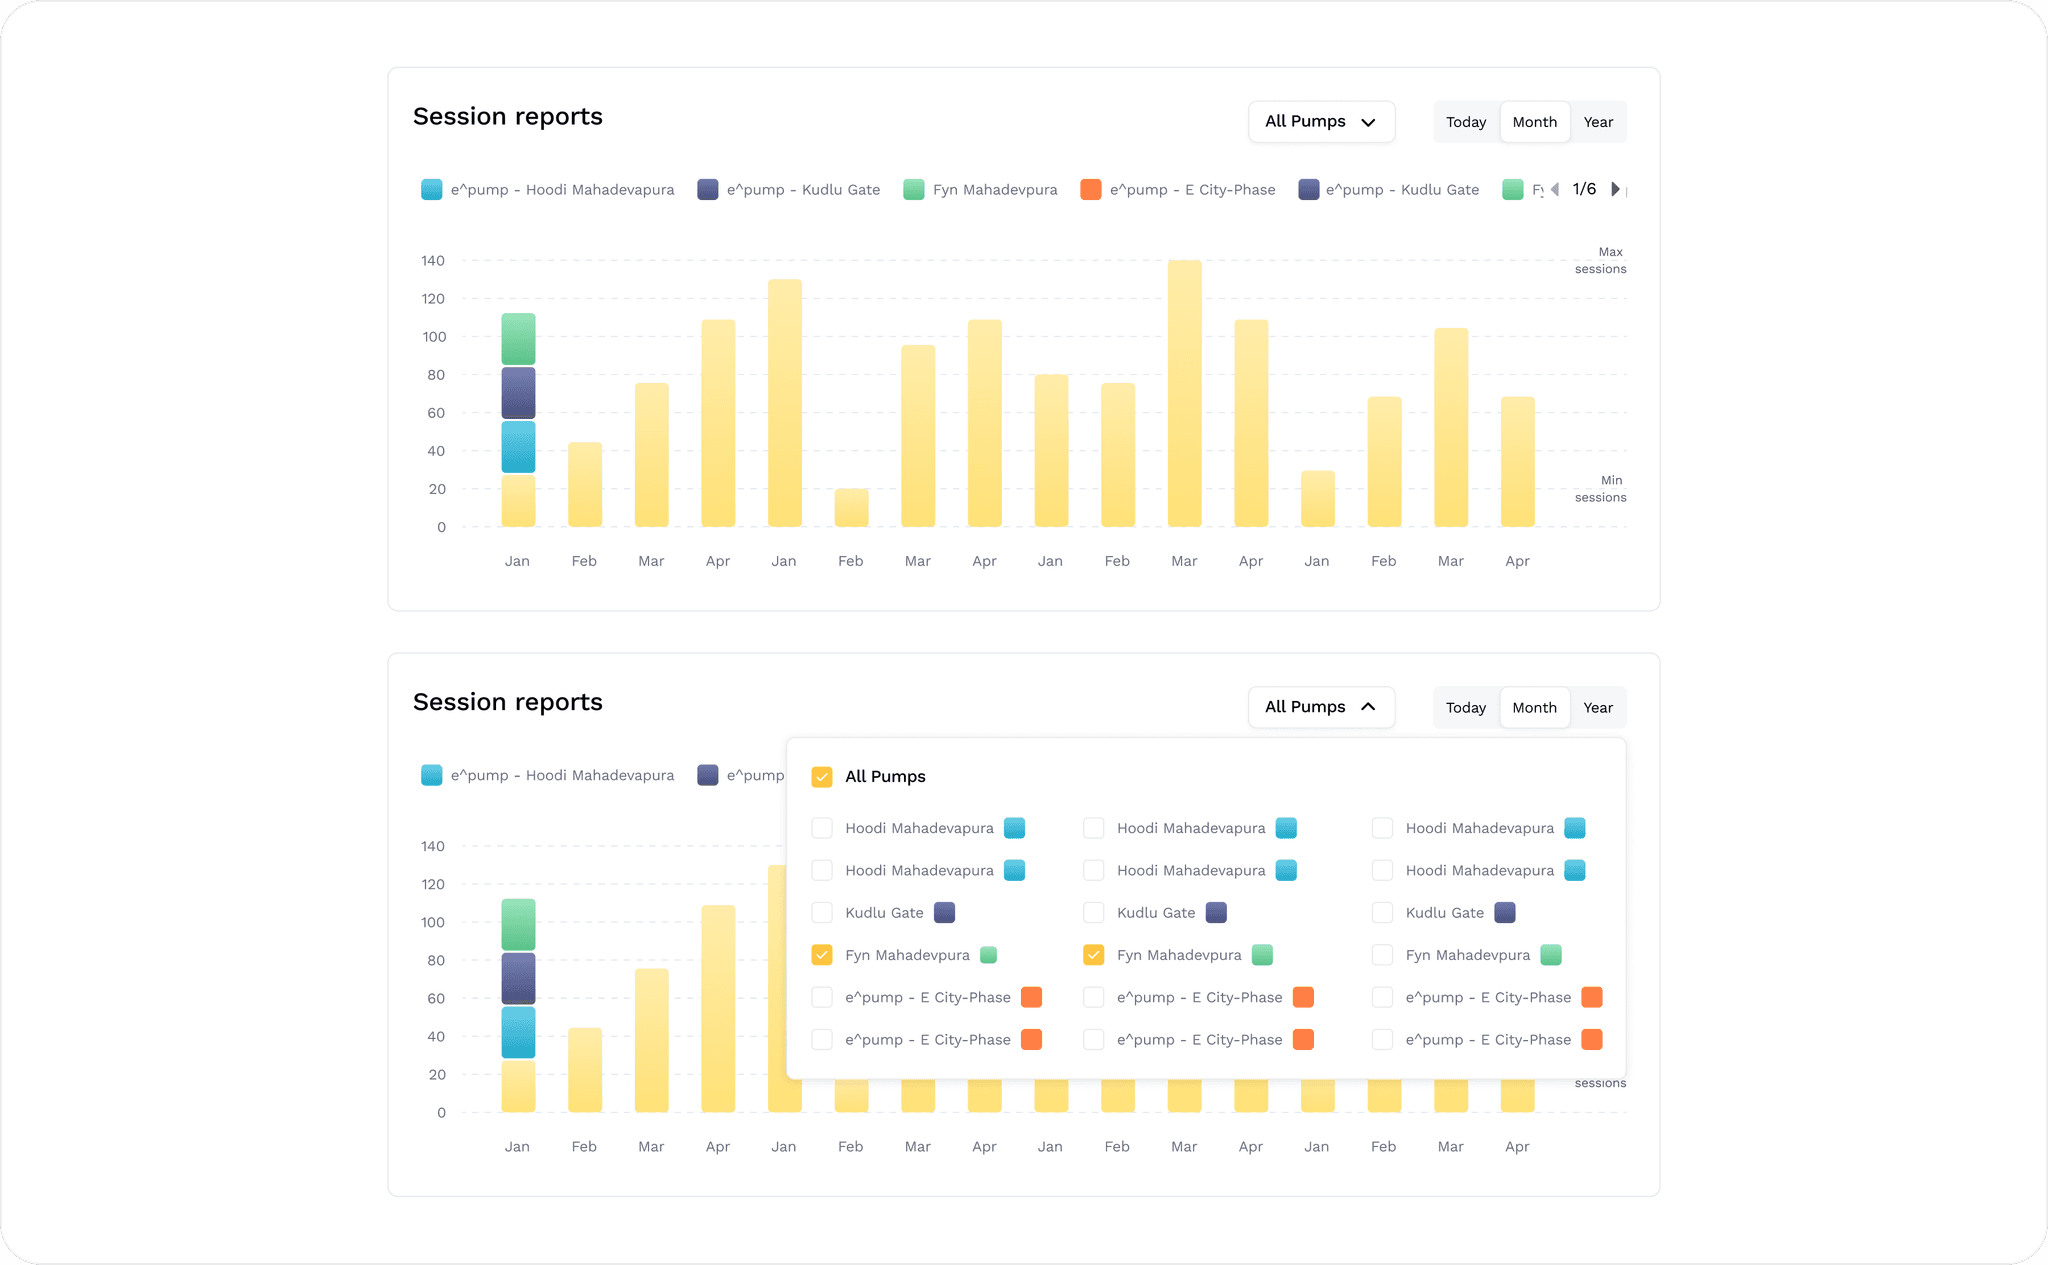Click purple Kudlu Gate swatch in first dropdown column

pyautogui.click(x=945, y=913)
